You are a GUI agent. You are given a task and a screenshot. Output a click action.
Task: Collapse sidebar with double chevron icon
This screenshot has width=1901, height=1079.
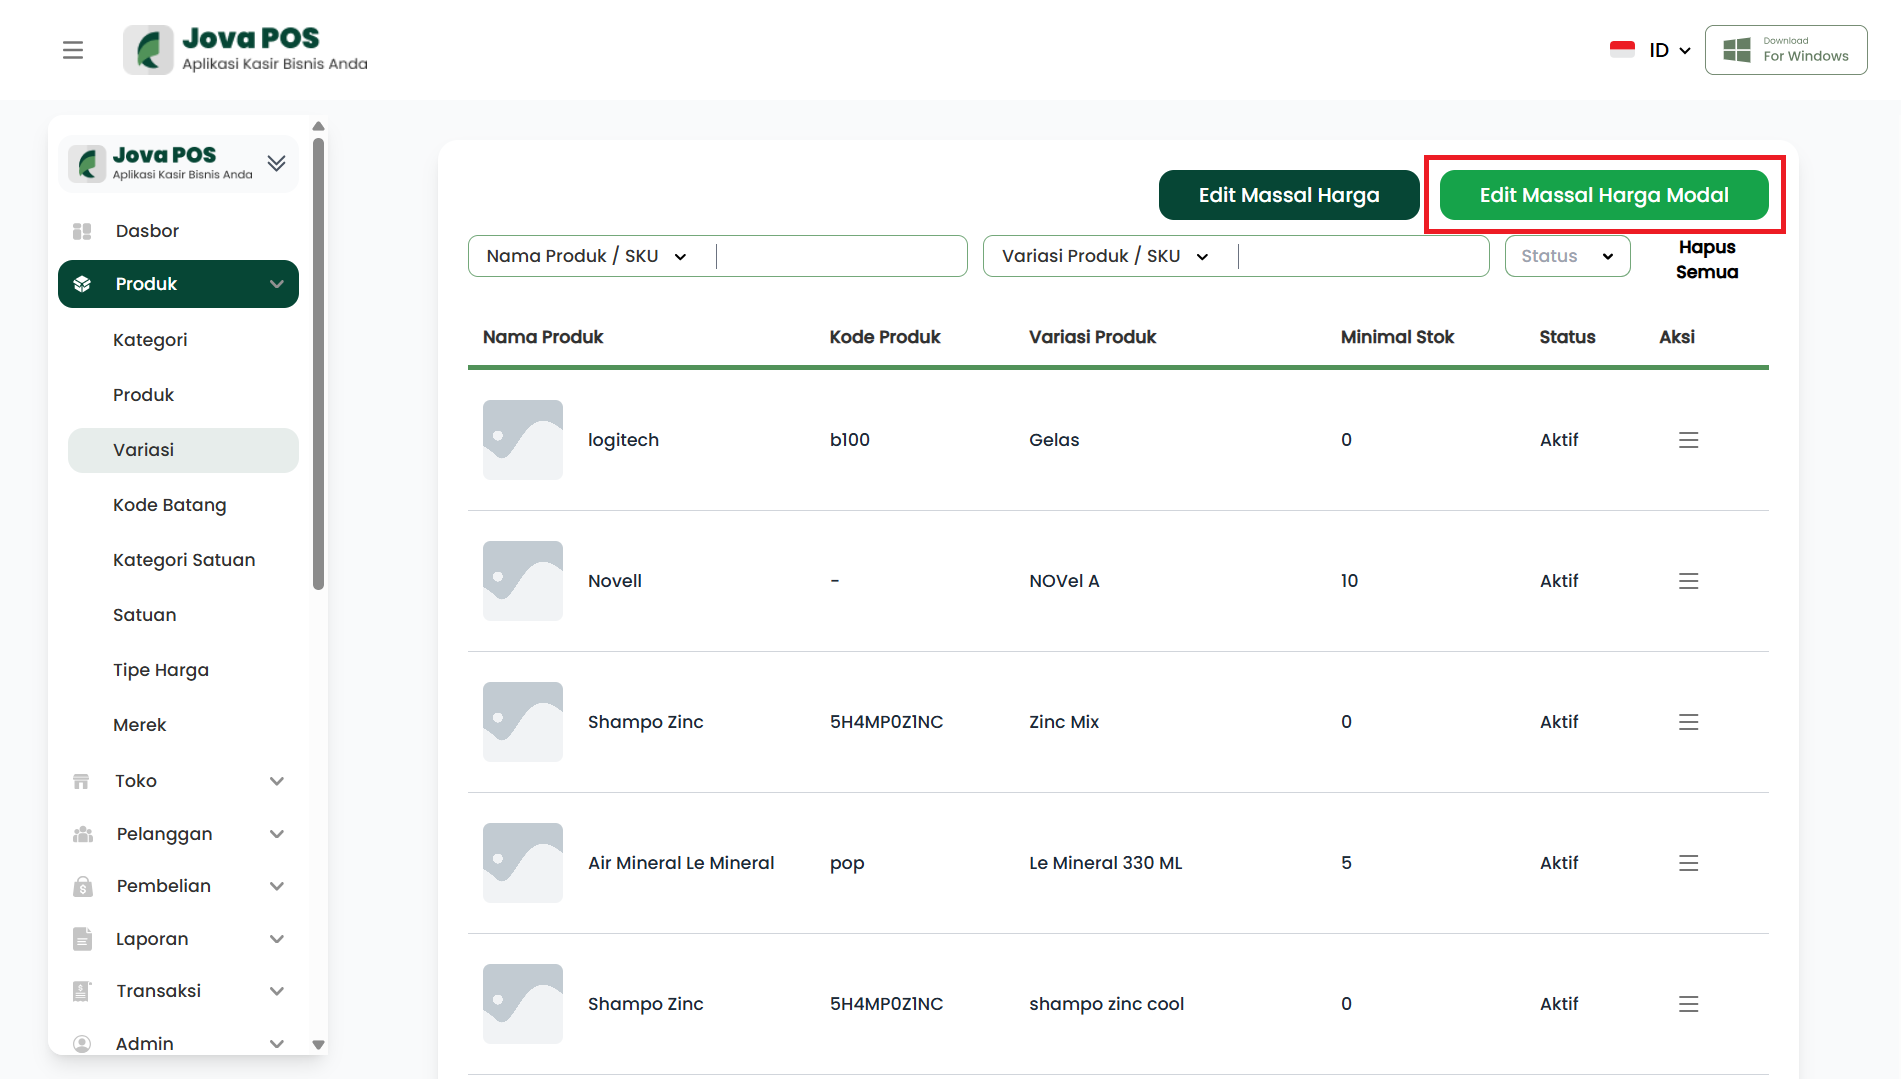[x=276, y=163]
